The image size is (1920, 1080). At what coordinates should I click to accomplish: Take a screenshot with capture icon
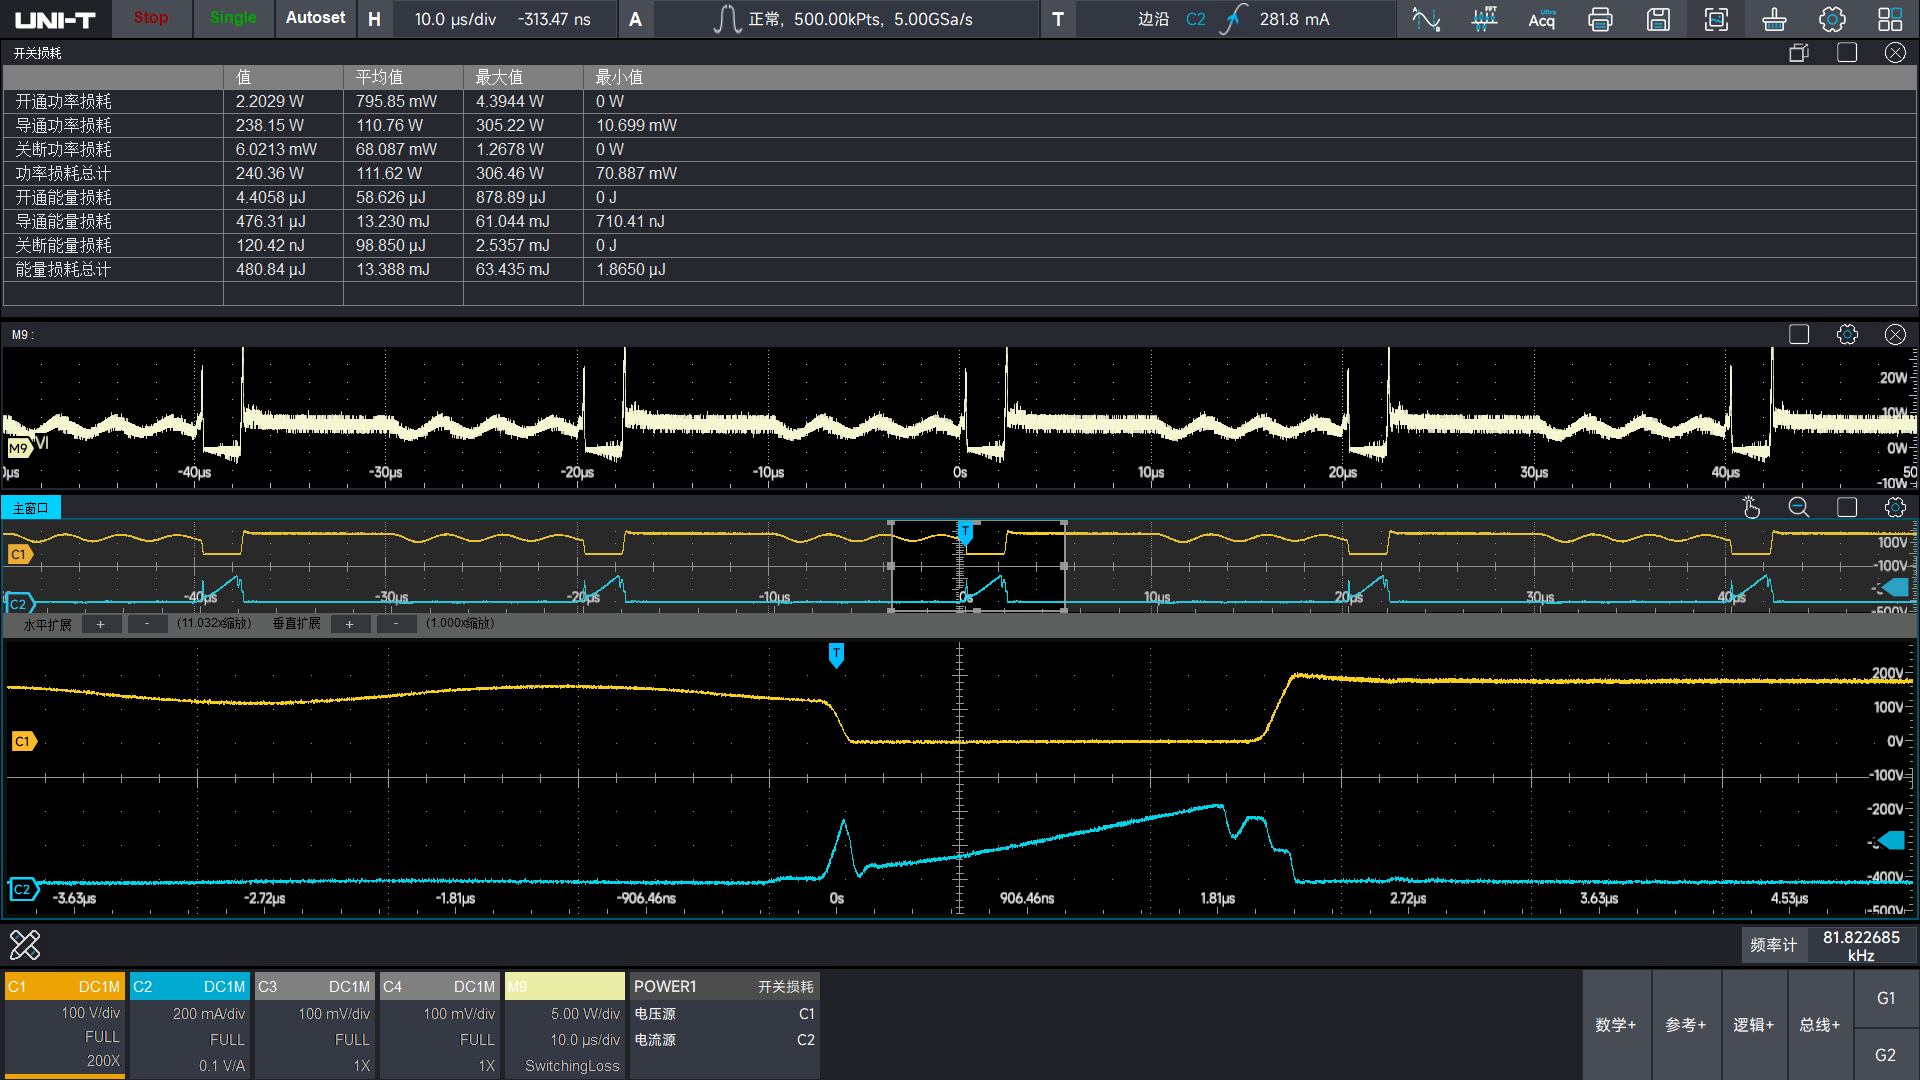pos(1716,19)
